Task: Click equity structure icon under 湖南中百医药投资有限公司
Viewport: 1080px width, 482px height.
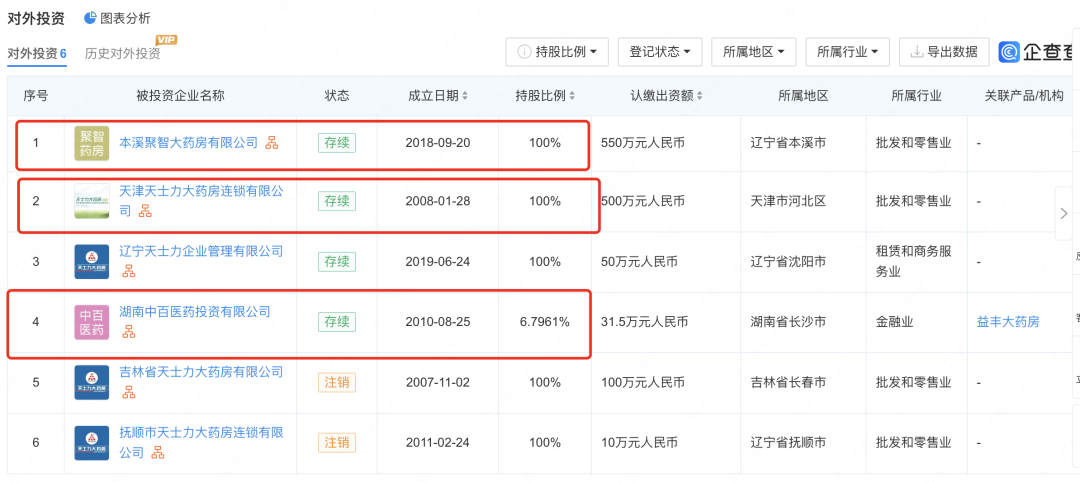Action: click(128, 332)
